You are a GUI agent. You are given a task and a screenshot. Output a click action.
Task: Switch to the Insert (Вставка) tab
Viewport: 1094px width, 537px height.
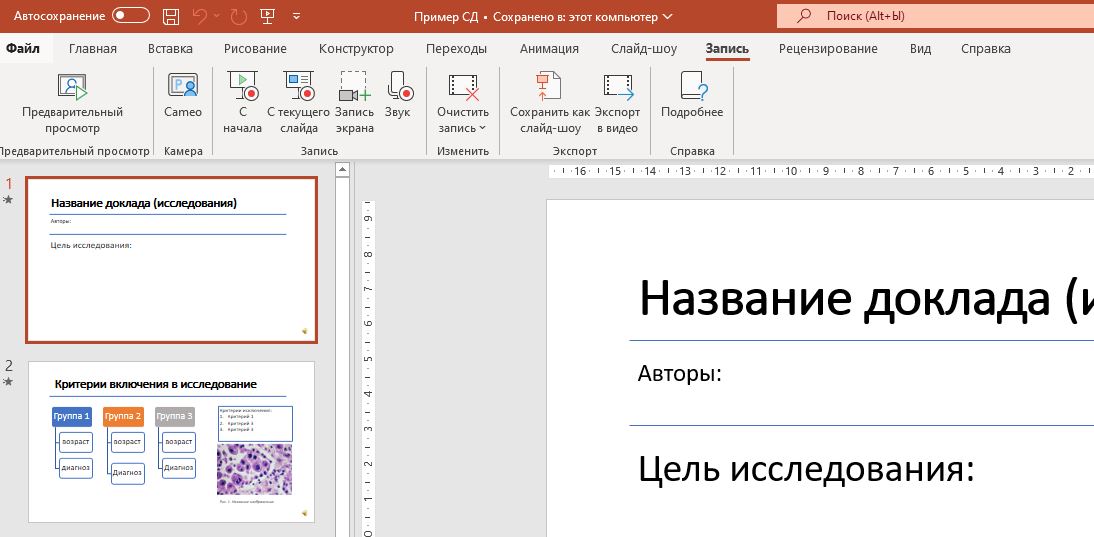[x=170, y=49]
